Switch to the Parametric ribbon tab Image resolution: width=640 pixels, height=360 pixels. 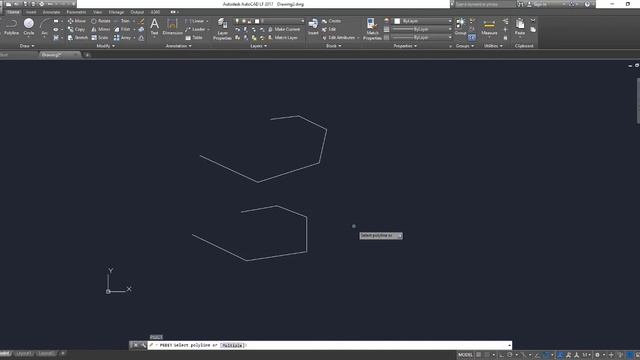[x=76, y=12]
